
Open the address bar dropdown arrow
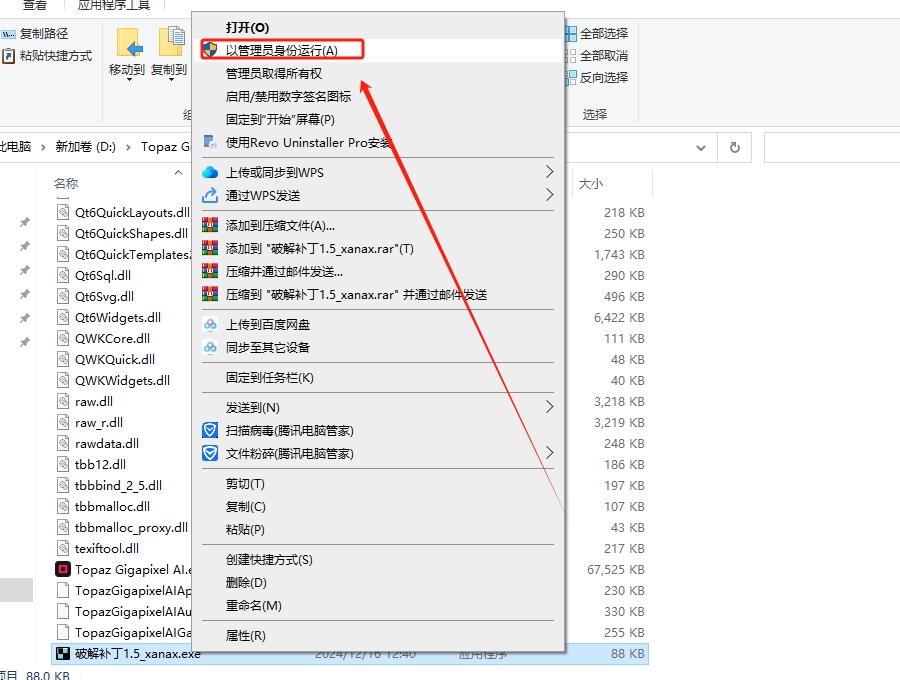(x=700, y=147)
